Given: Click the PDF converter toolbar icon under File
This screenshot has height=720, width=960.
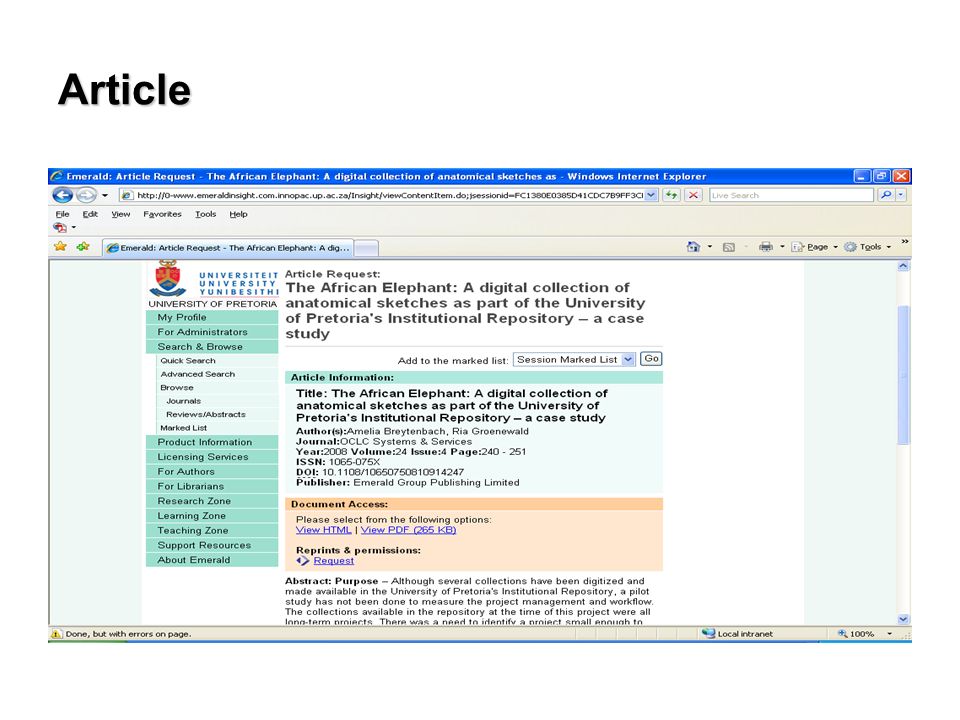Looking at the screenshot, I should click(x=60, y=227).
